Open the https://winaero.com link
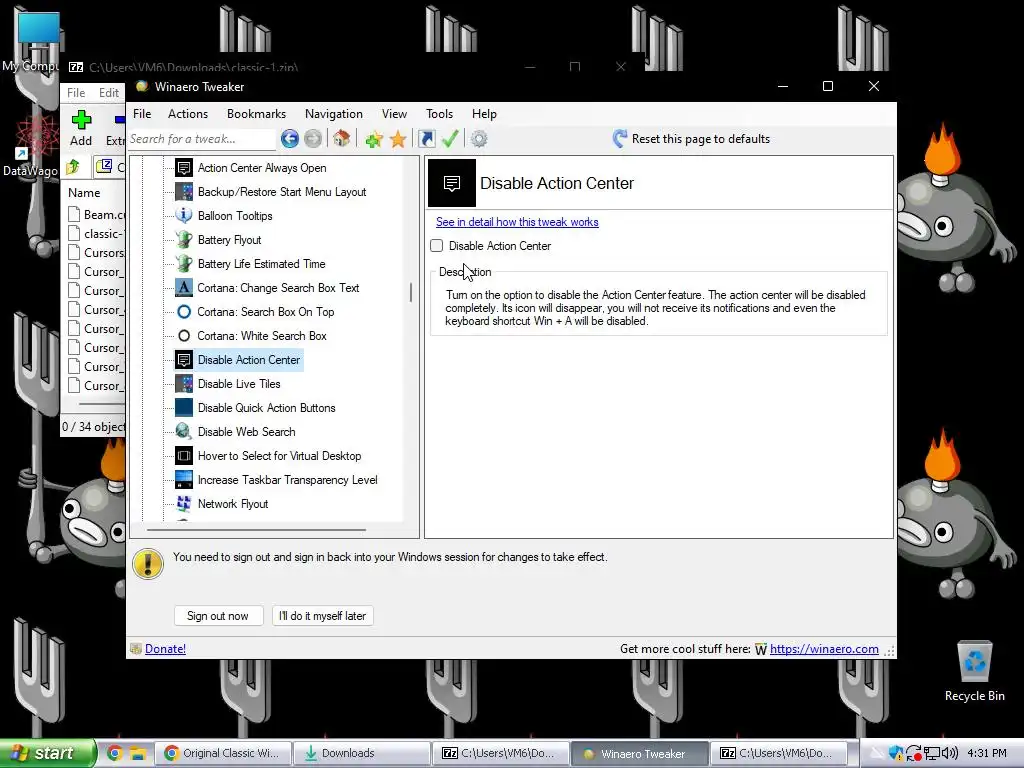Screen dimensions: 1024x768 pos(824,648)
